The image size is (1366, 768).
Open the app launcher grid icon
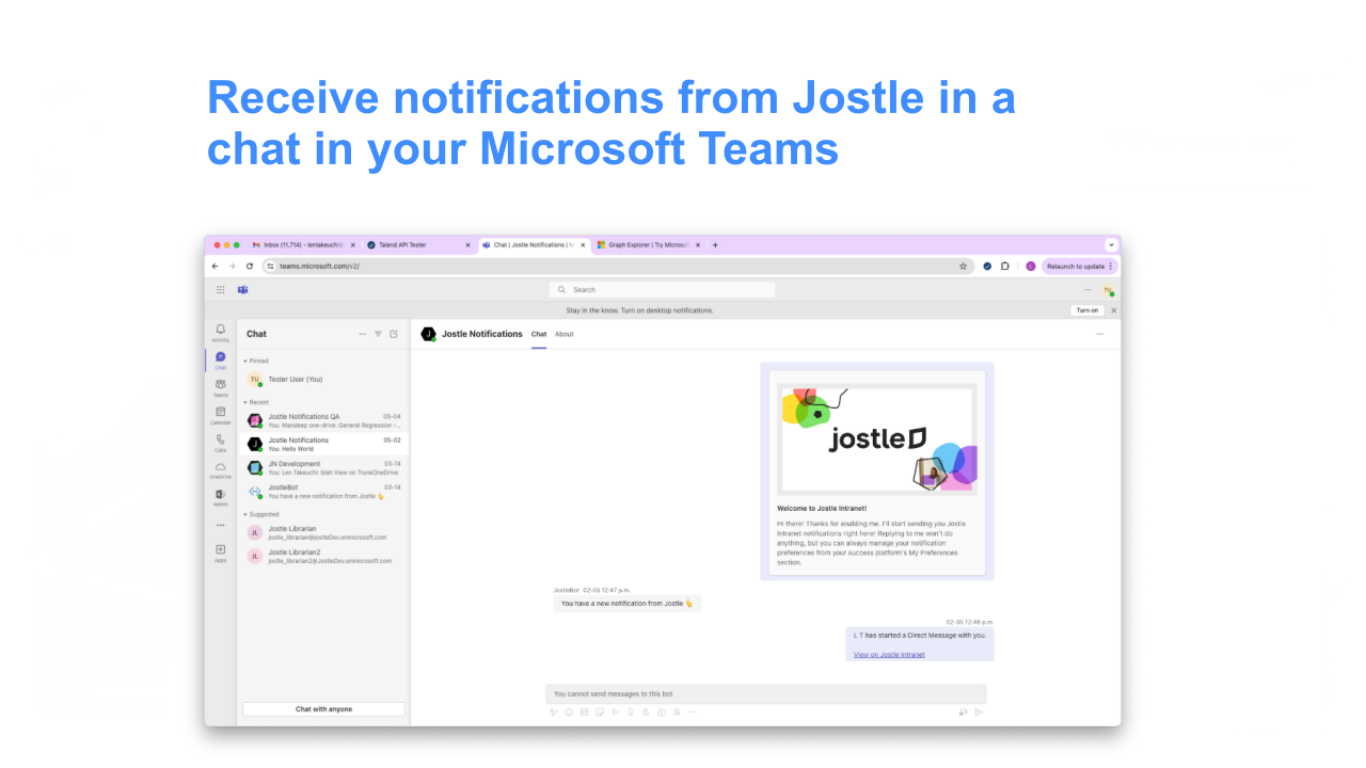click(220, 290)
